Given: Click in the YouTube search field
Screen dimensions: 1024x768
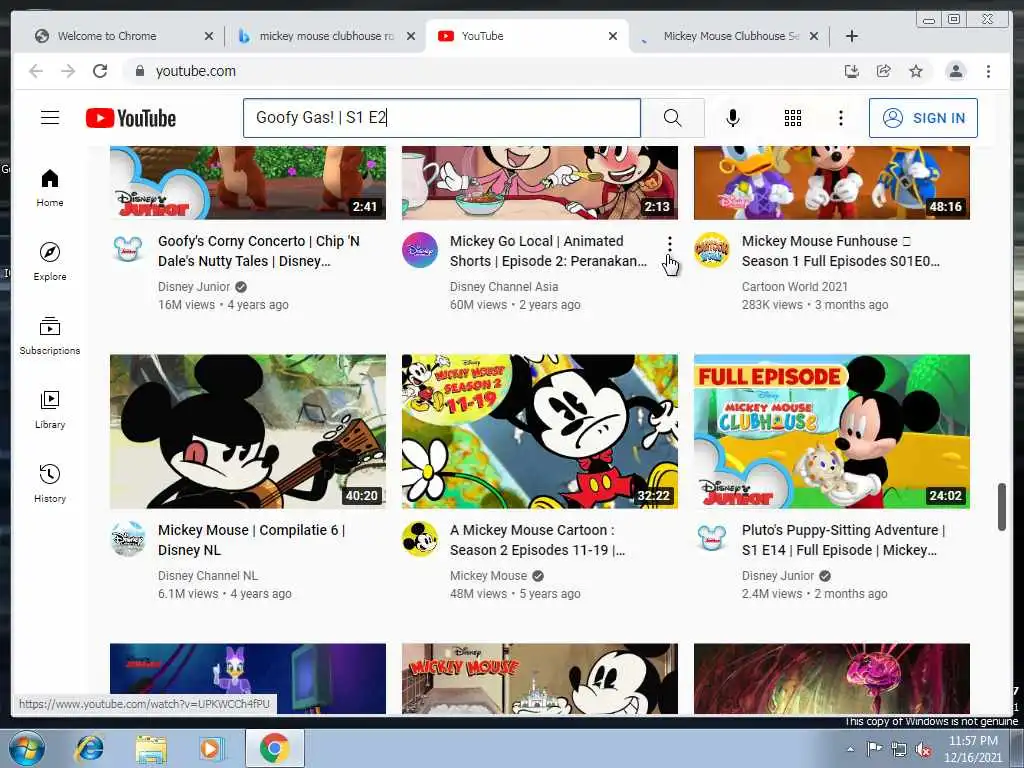Looking at the screenshot, I should tap(441, 118).
